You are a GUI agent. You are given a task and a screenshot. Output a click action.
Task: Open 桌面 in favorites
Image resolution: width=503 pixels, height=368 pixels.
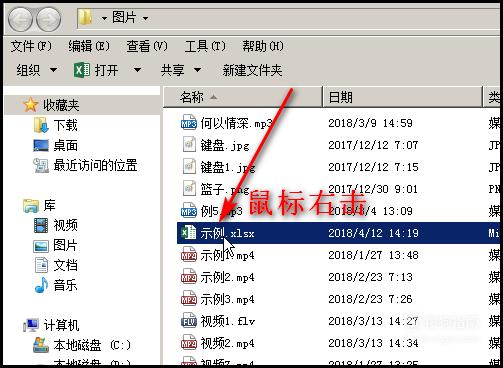[x=65, y=145]
